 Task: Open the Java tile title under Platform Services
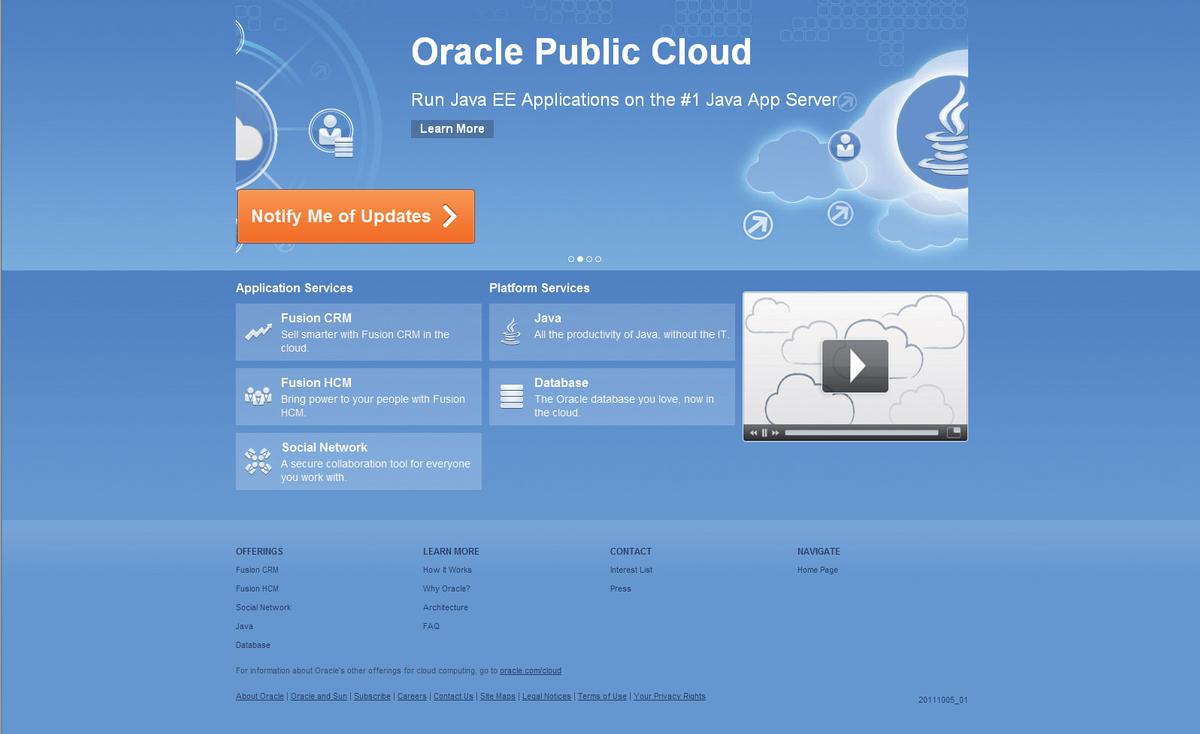[547, 318]
